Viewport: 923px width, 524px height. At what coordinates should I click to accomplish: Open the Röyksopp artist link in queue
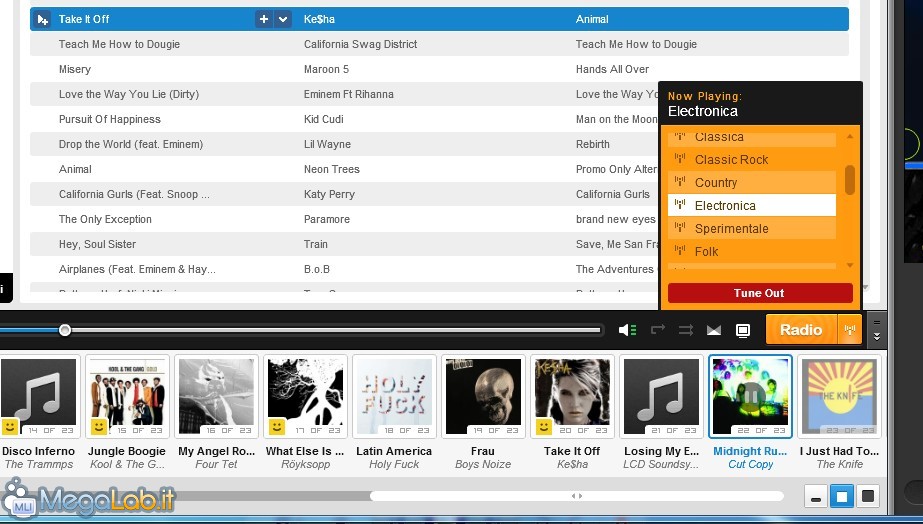tap(306, 465)
